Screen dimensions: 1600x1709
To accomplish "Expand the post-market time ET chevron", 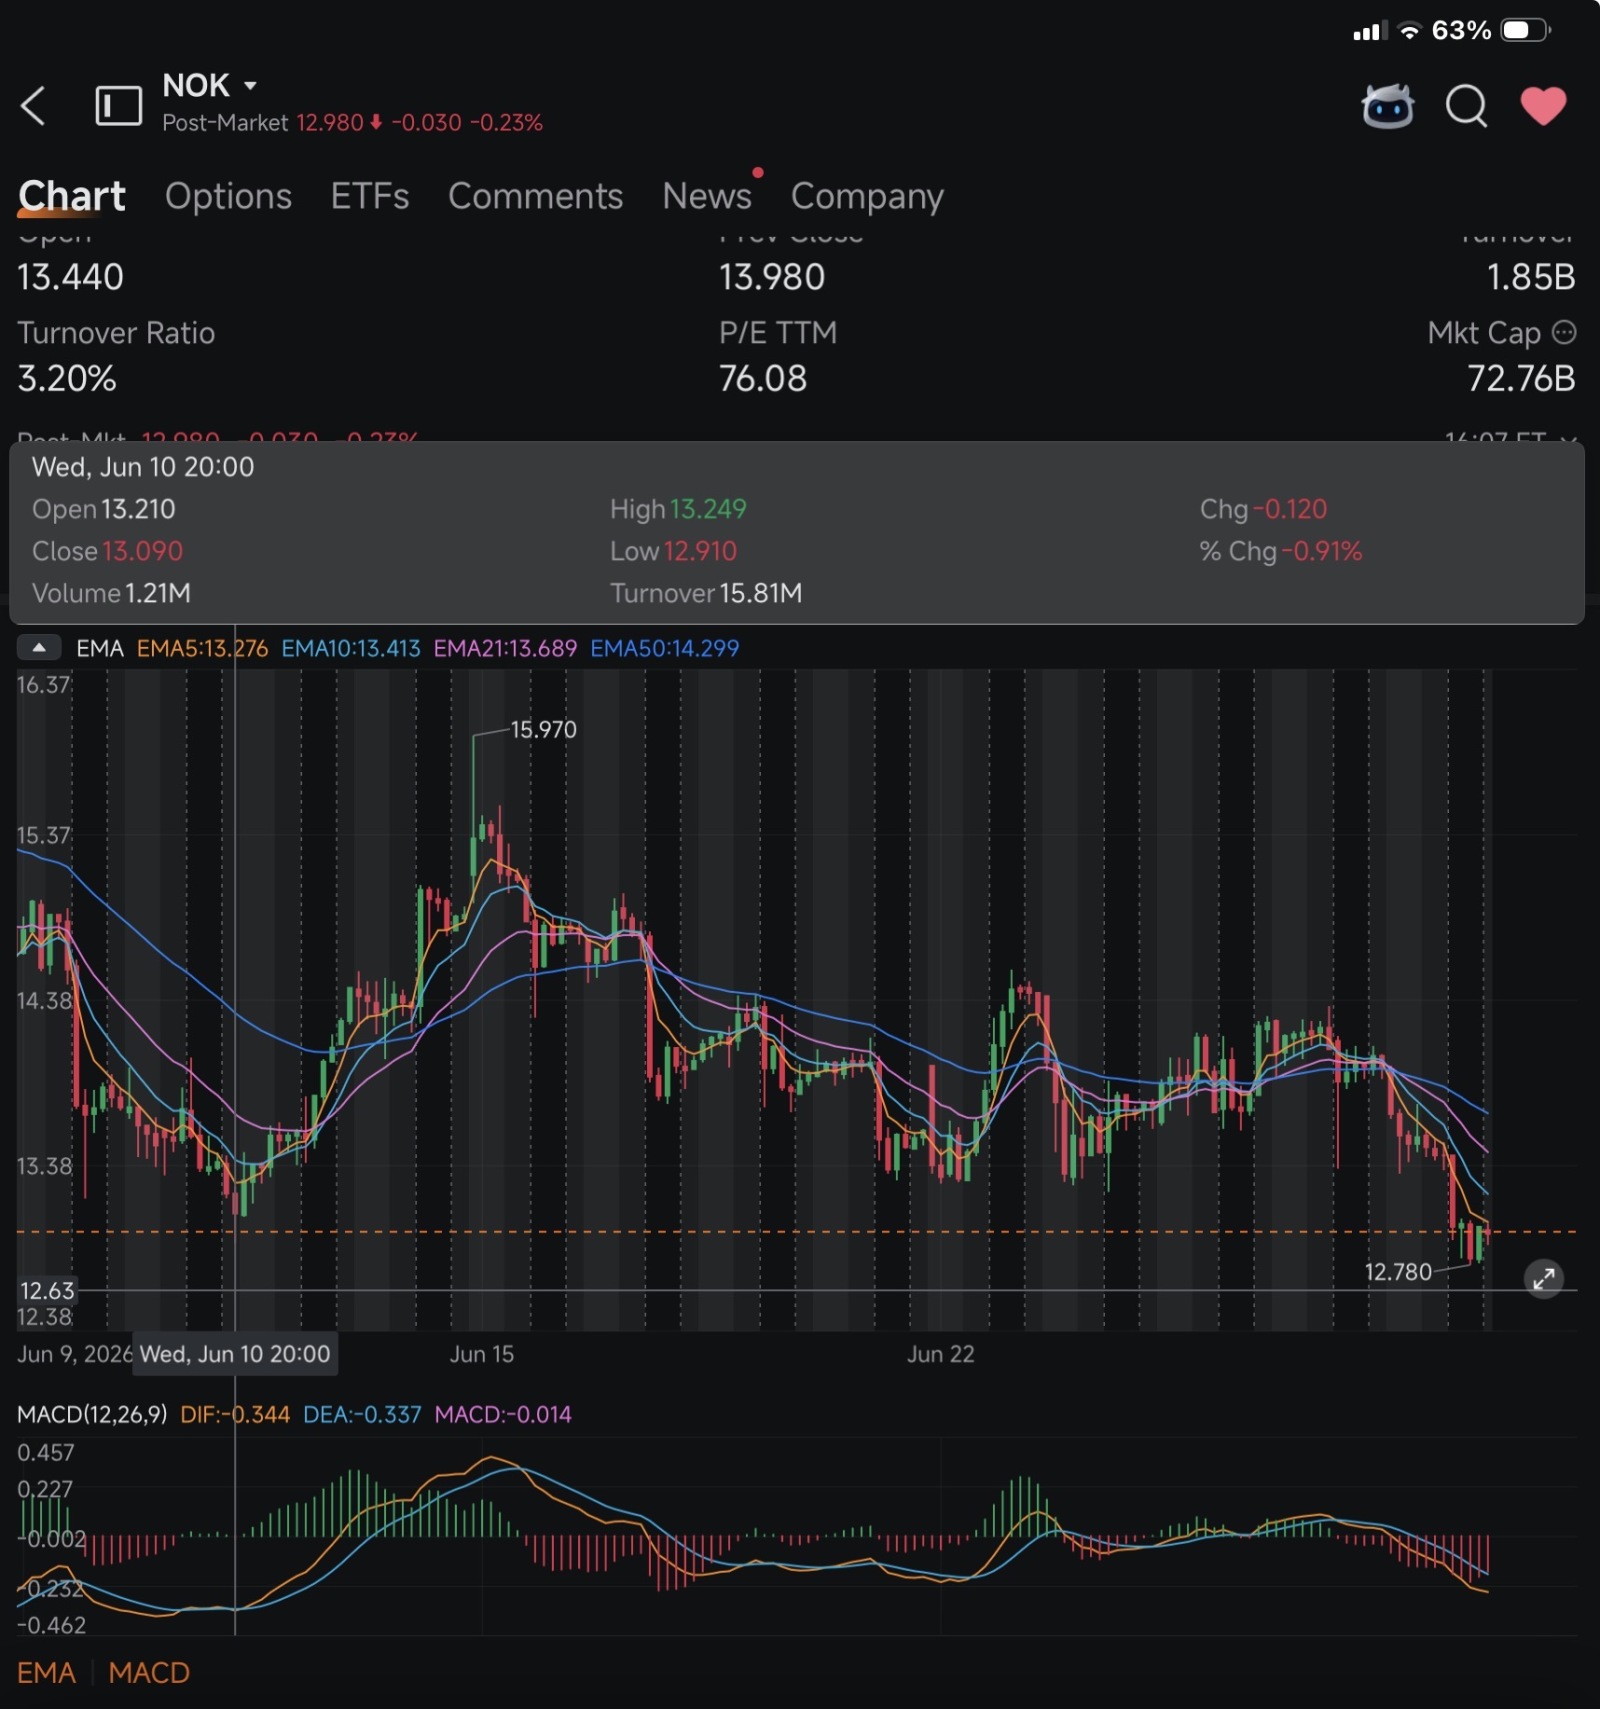I will point(1568,438).
